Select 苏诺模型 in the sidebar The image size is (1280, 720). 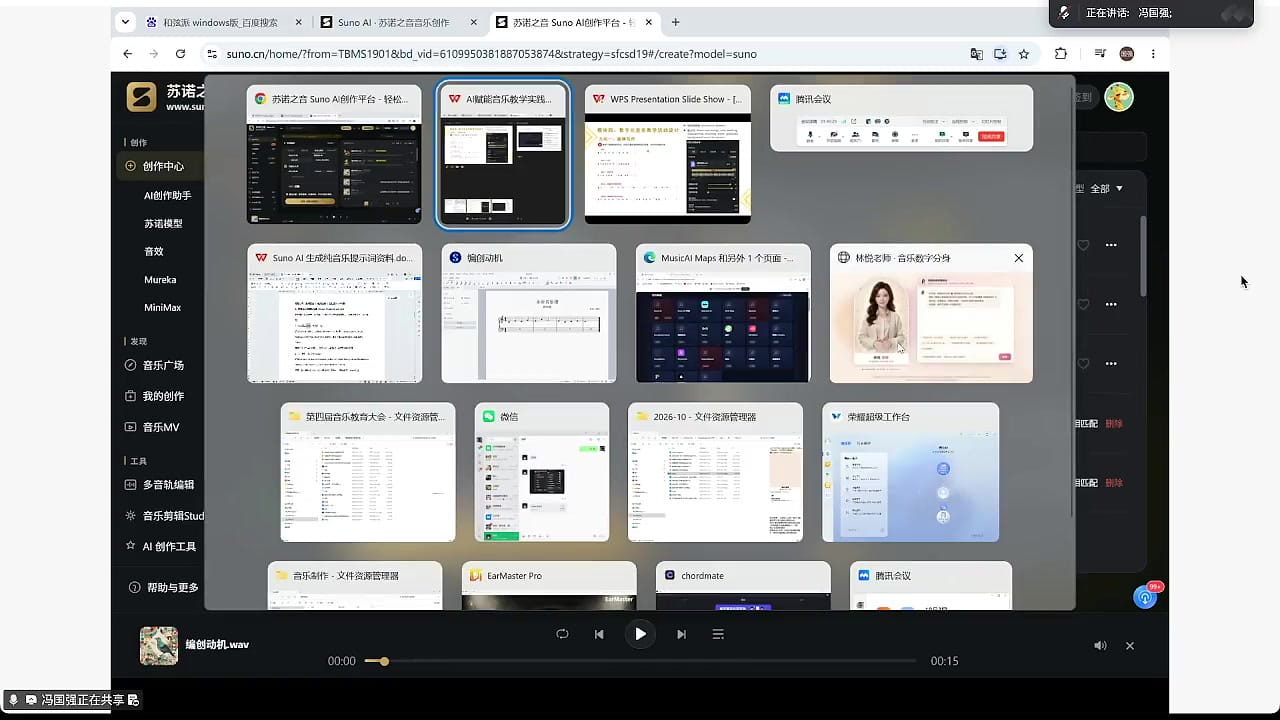click(163, 224)
